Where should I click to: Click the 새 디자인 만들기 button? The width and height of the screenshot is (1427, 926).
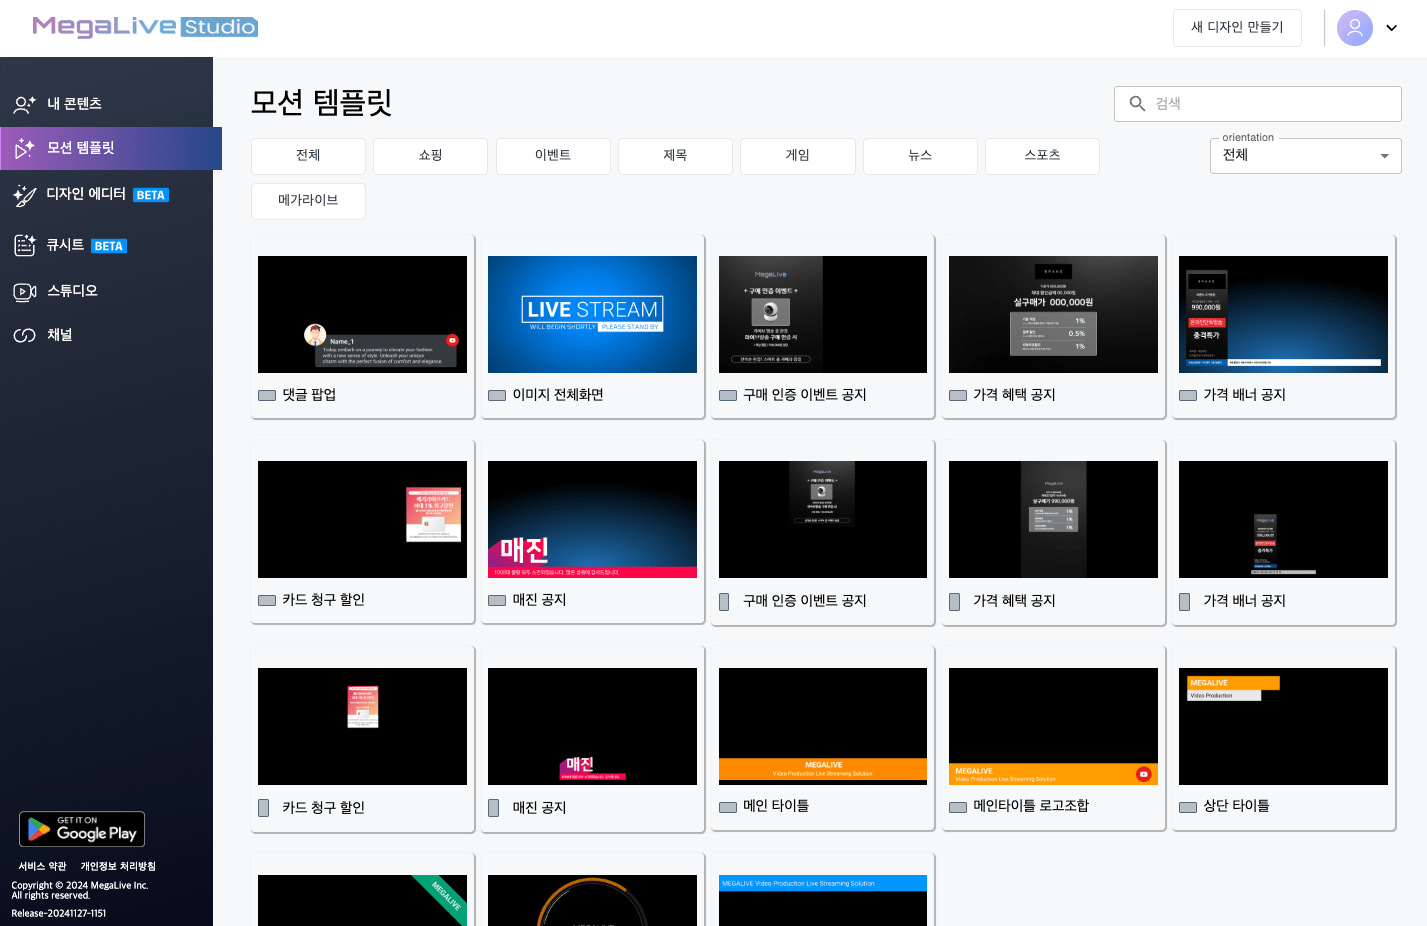click(1237, 28)
